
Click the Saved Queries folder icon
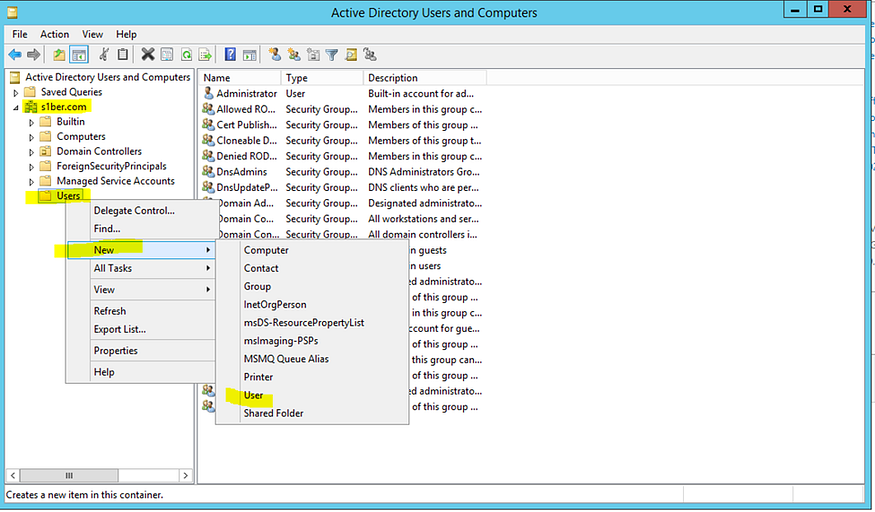[x=30, y=92]
